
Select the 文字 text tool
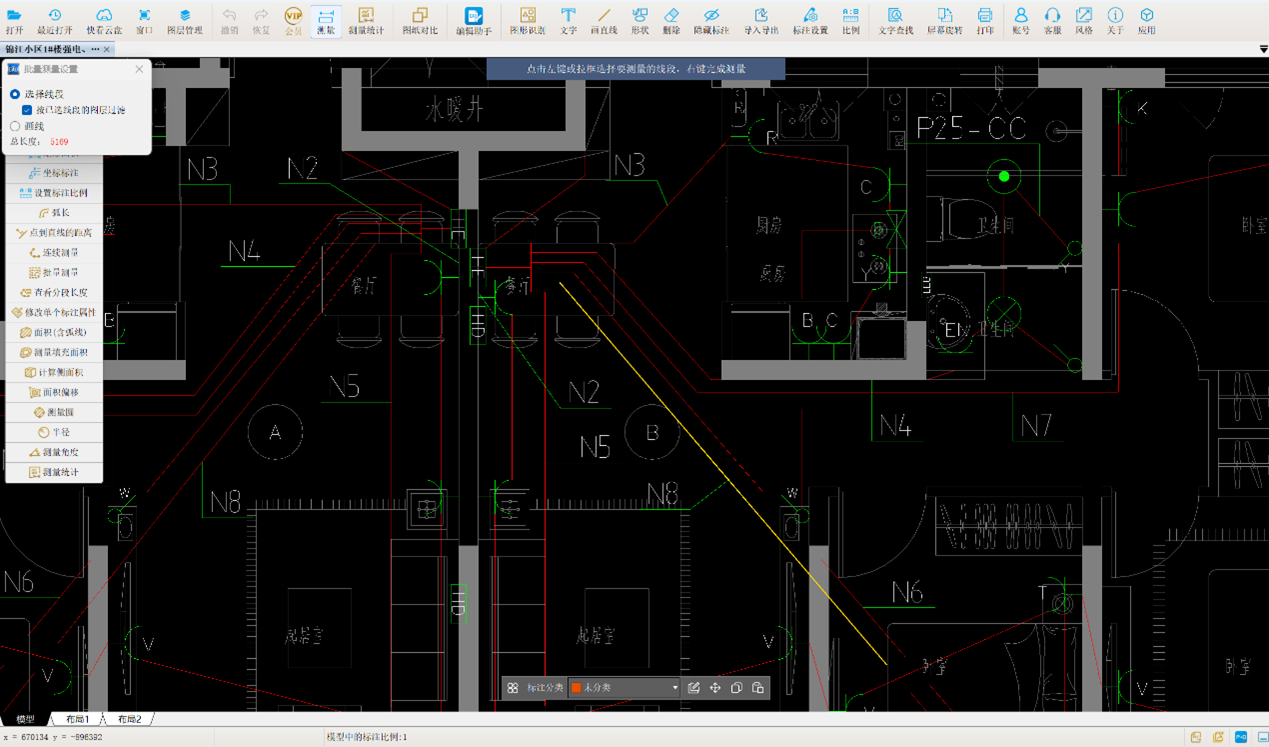pyautogui.click(x=568, y=20)
